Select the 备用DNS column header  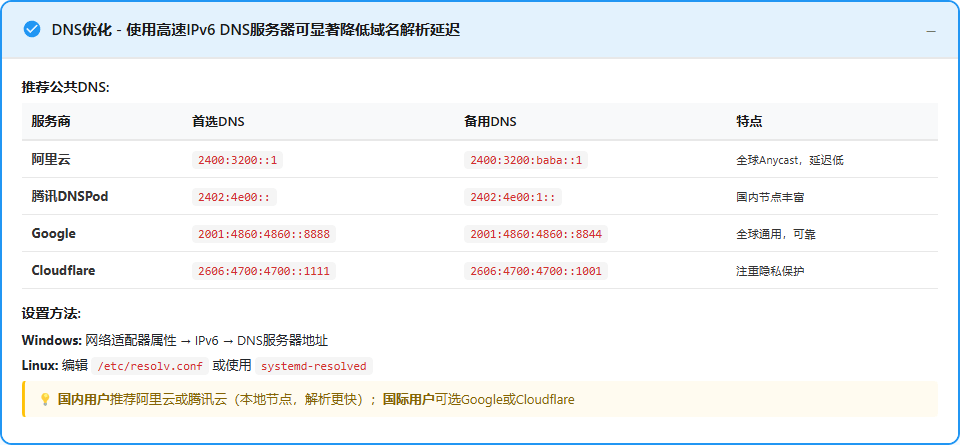490,121
